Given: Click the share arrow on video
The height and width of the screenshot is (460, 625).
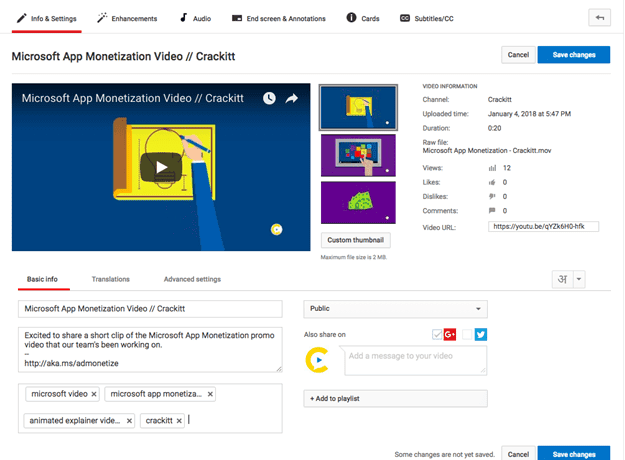Looking at the screenshot, I should click(292, 98).
